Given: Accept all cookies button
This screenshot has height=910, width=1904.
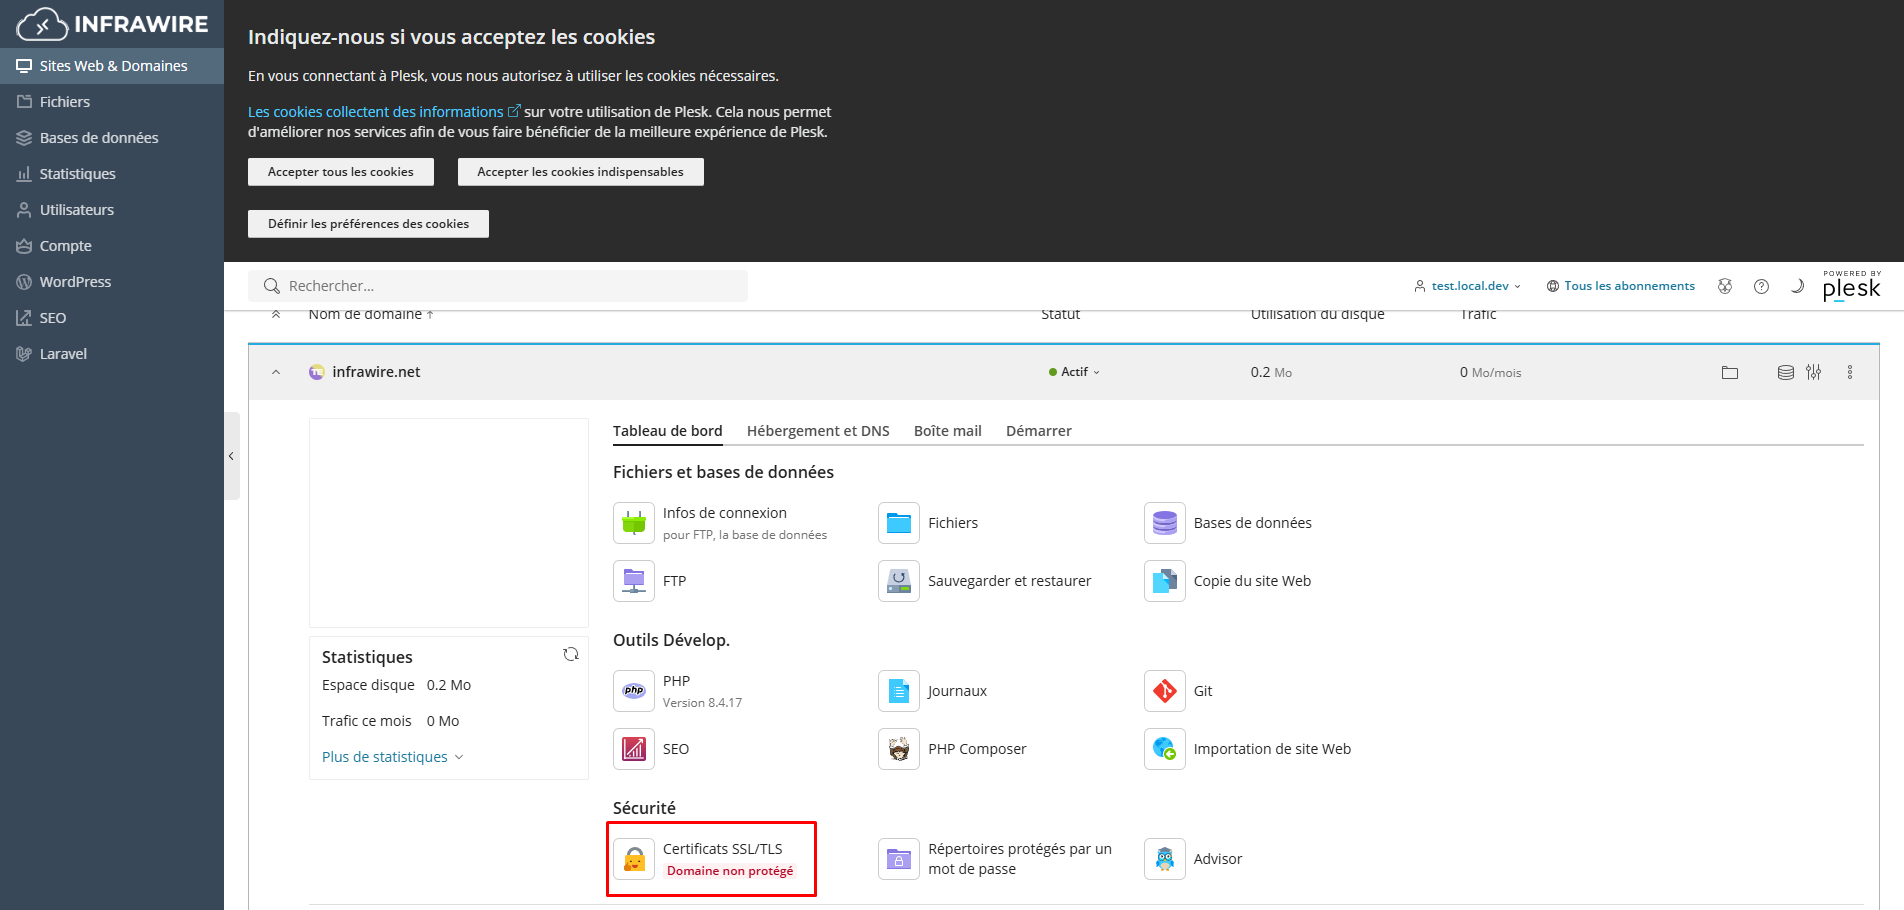Looking at the screenshot, I should 340,172.
